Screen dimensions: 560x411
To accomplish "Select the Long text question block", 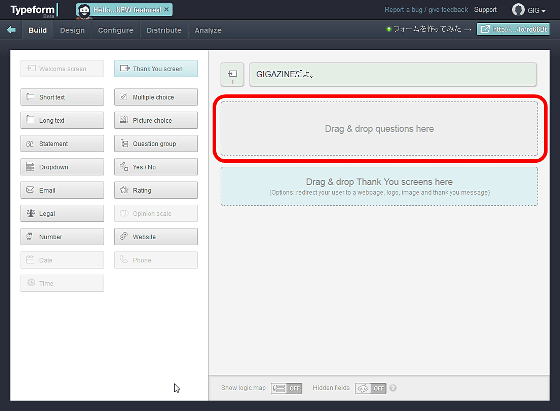I will pyautogui.click(x=62, y=120).
